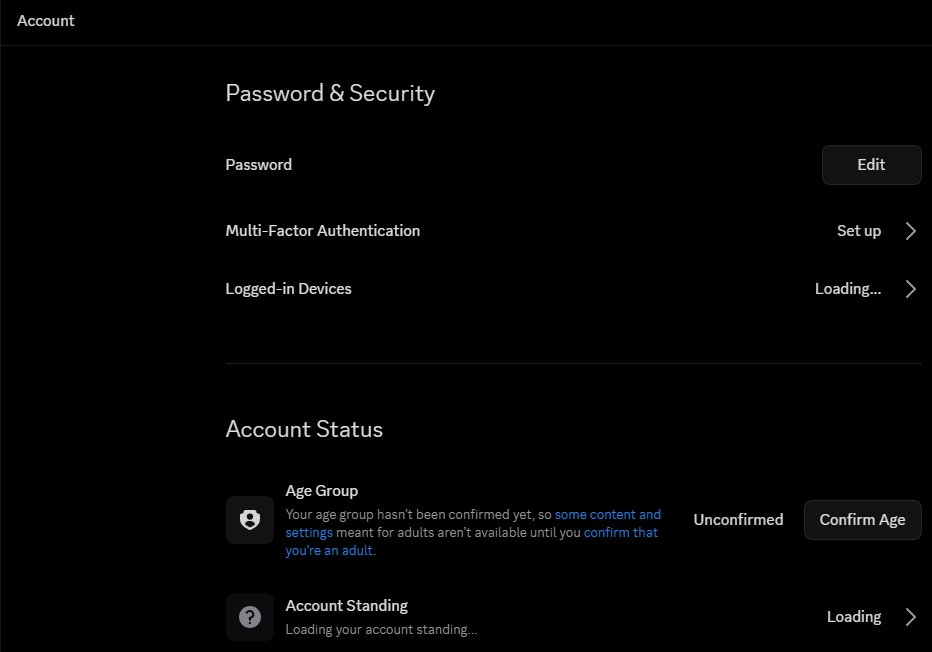Expand Account Standing chevron arrow
This screenshot has height=652, width=932.
(910, 617)
